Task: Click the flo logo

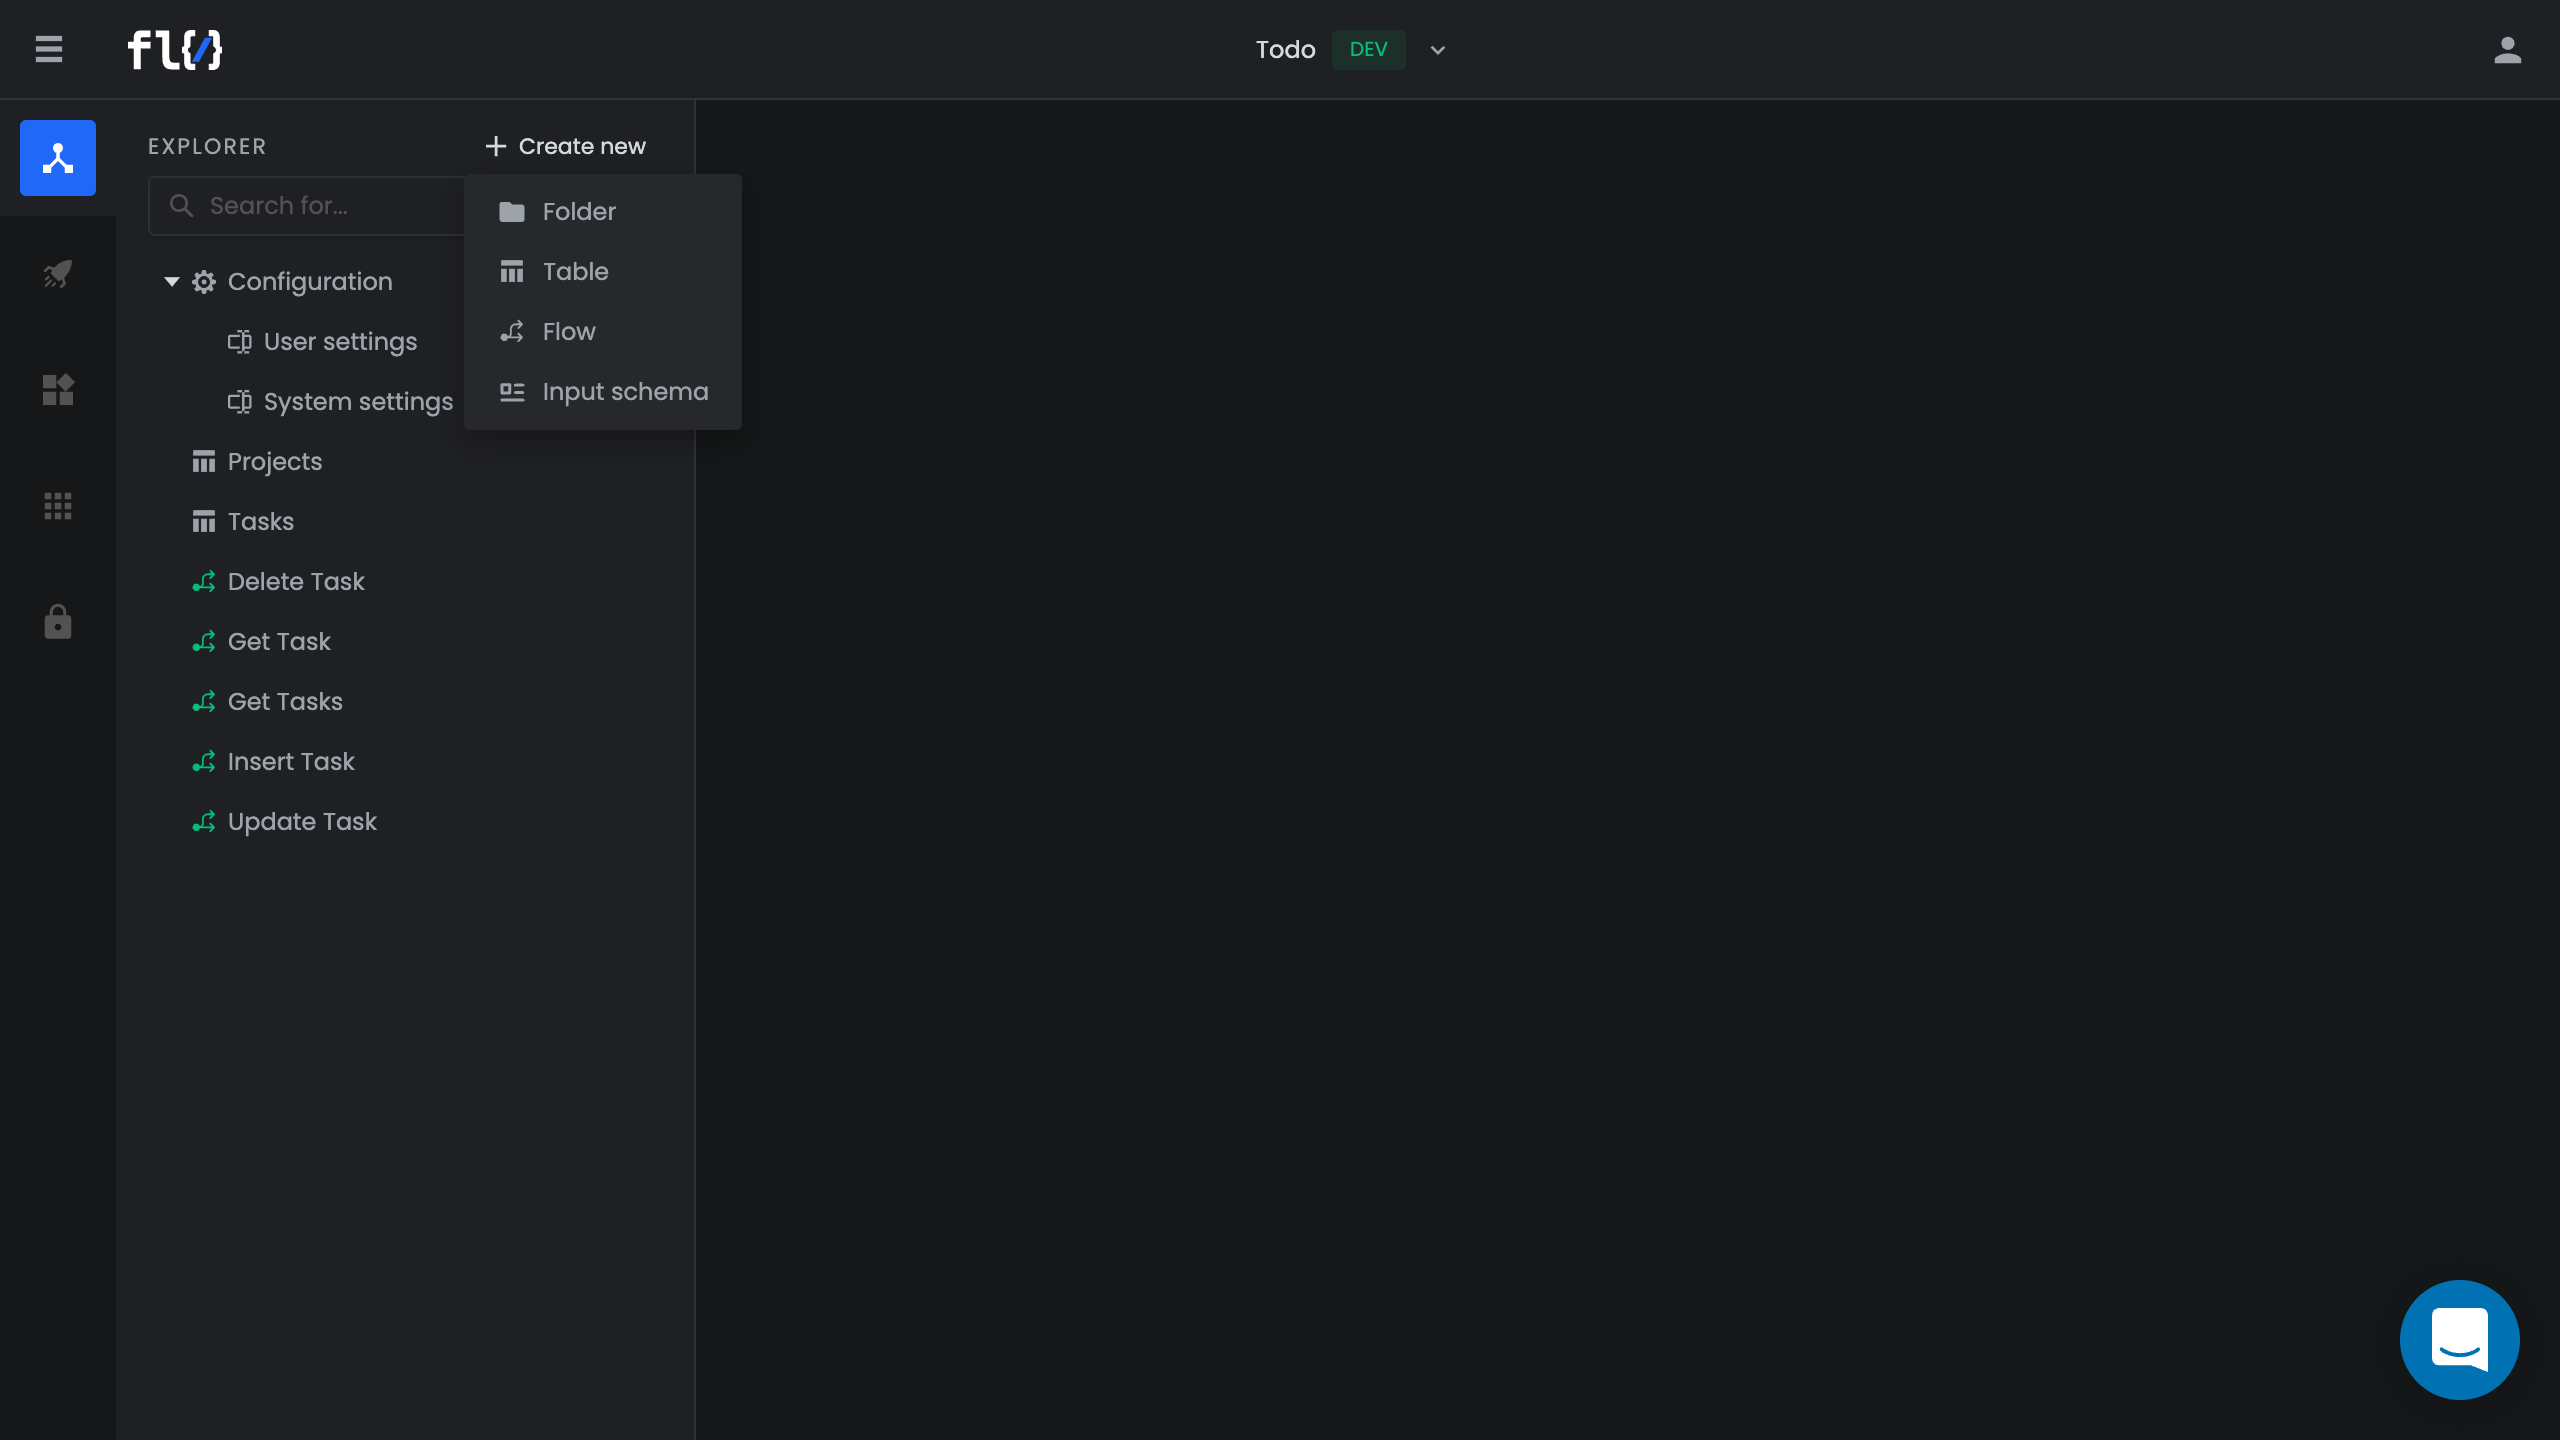Action: pyautogui.click(x=175, y=50)
